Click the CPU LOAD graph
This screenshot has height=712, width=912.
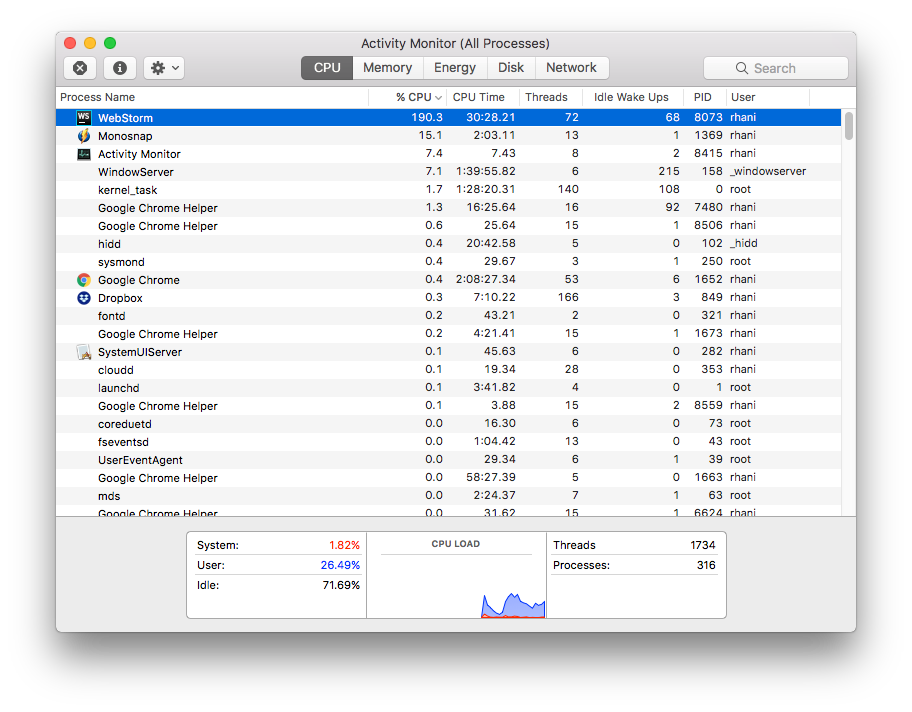point(456,585)
